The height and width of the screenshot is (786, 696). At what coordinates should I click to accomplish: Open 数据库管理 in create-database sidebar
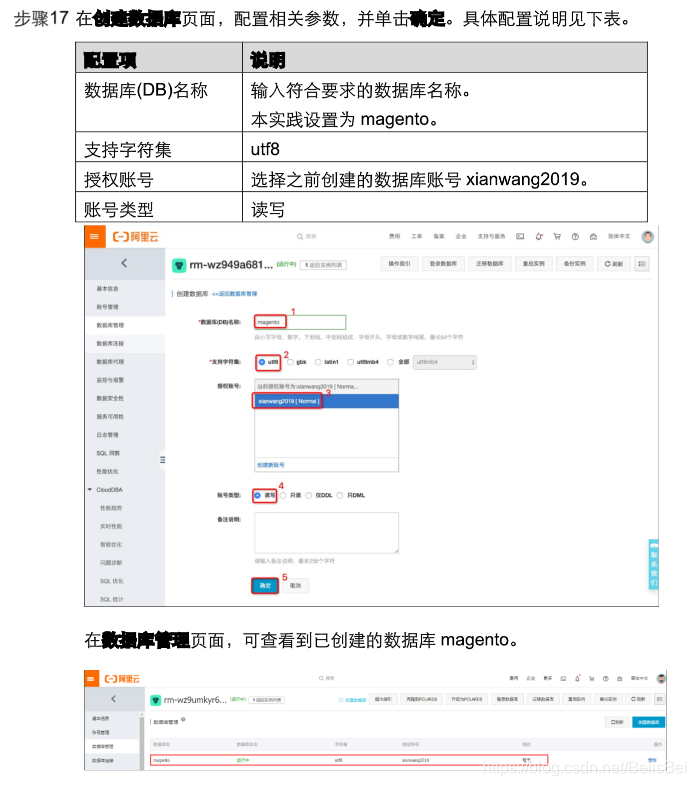click(110, 325)
